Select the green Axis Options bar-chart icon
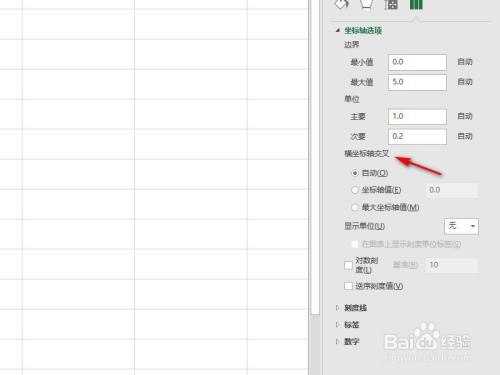Image resolution: width=500 pixels, height=375 pixels. coord(416,5)
